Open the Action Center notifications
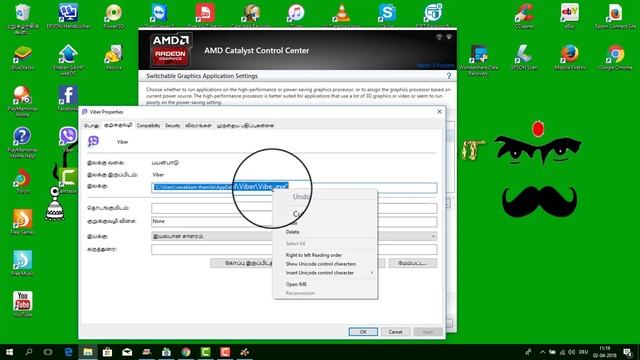The width and height of the screenshot is (640, 360). click(x=628, y=352)
